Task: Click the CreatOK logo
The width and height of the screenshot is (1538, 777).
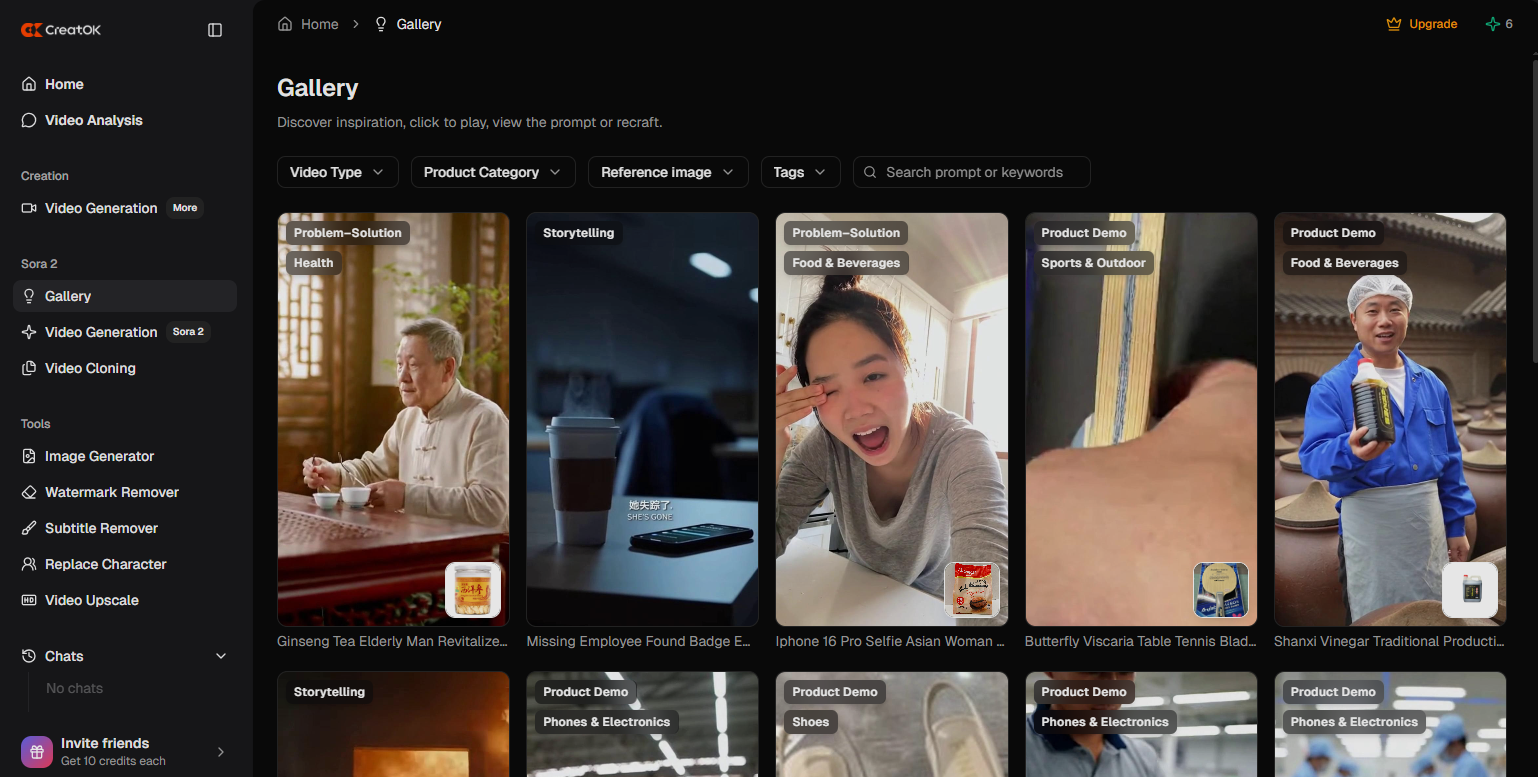Action: point(62,30)
